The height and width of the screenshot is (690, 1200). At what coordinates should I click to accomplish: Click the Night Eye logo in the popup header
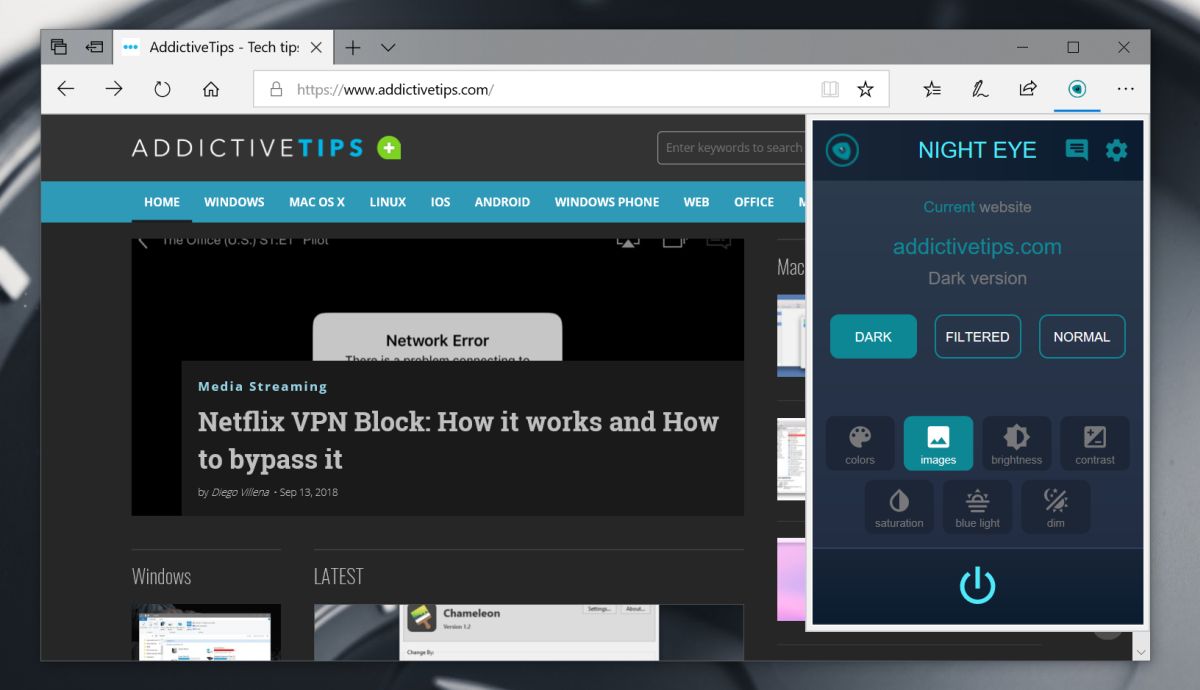point(842,150)
